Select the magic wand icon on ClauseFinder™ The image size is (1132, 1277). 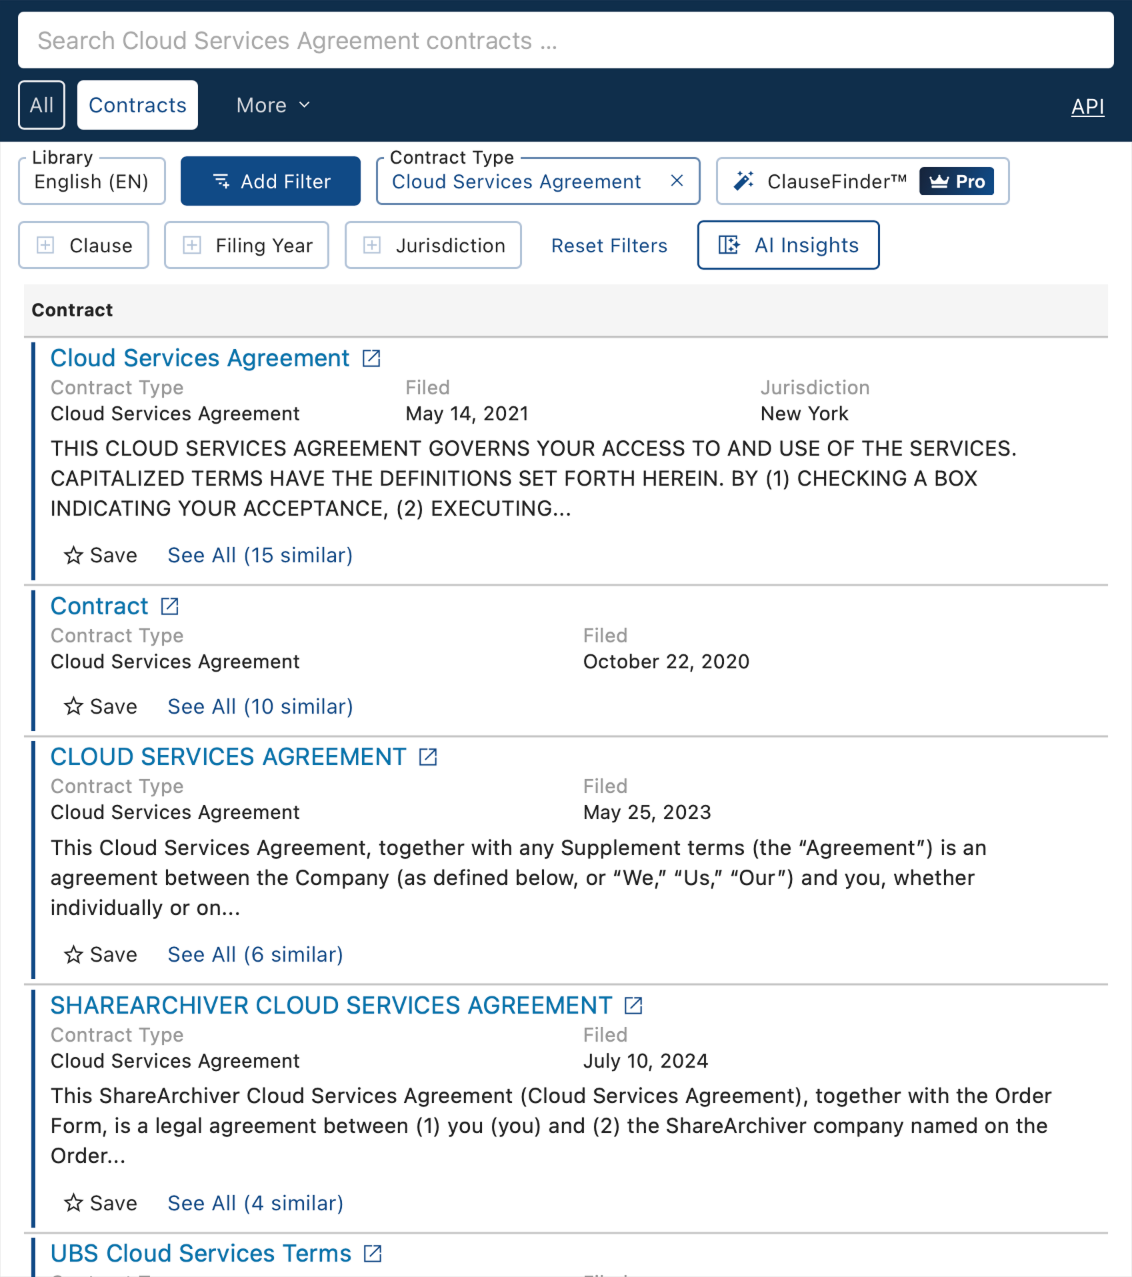tap(743, 181)
